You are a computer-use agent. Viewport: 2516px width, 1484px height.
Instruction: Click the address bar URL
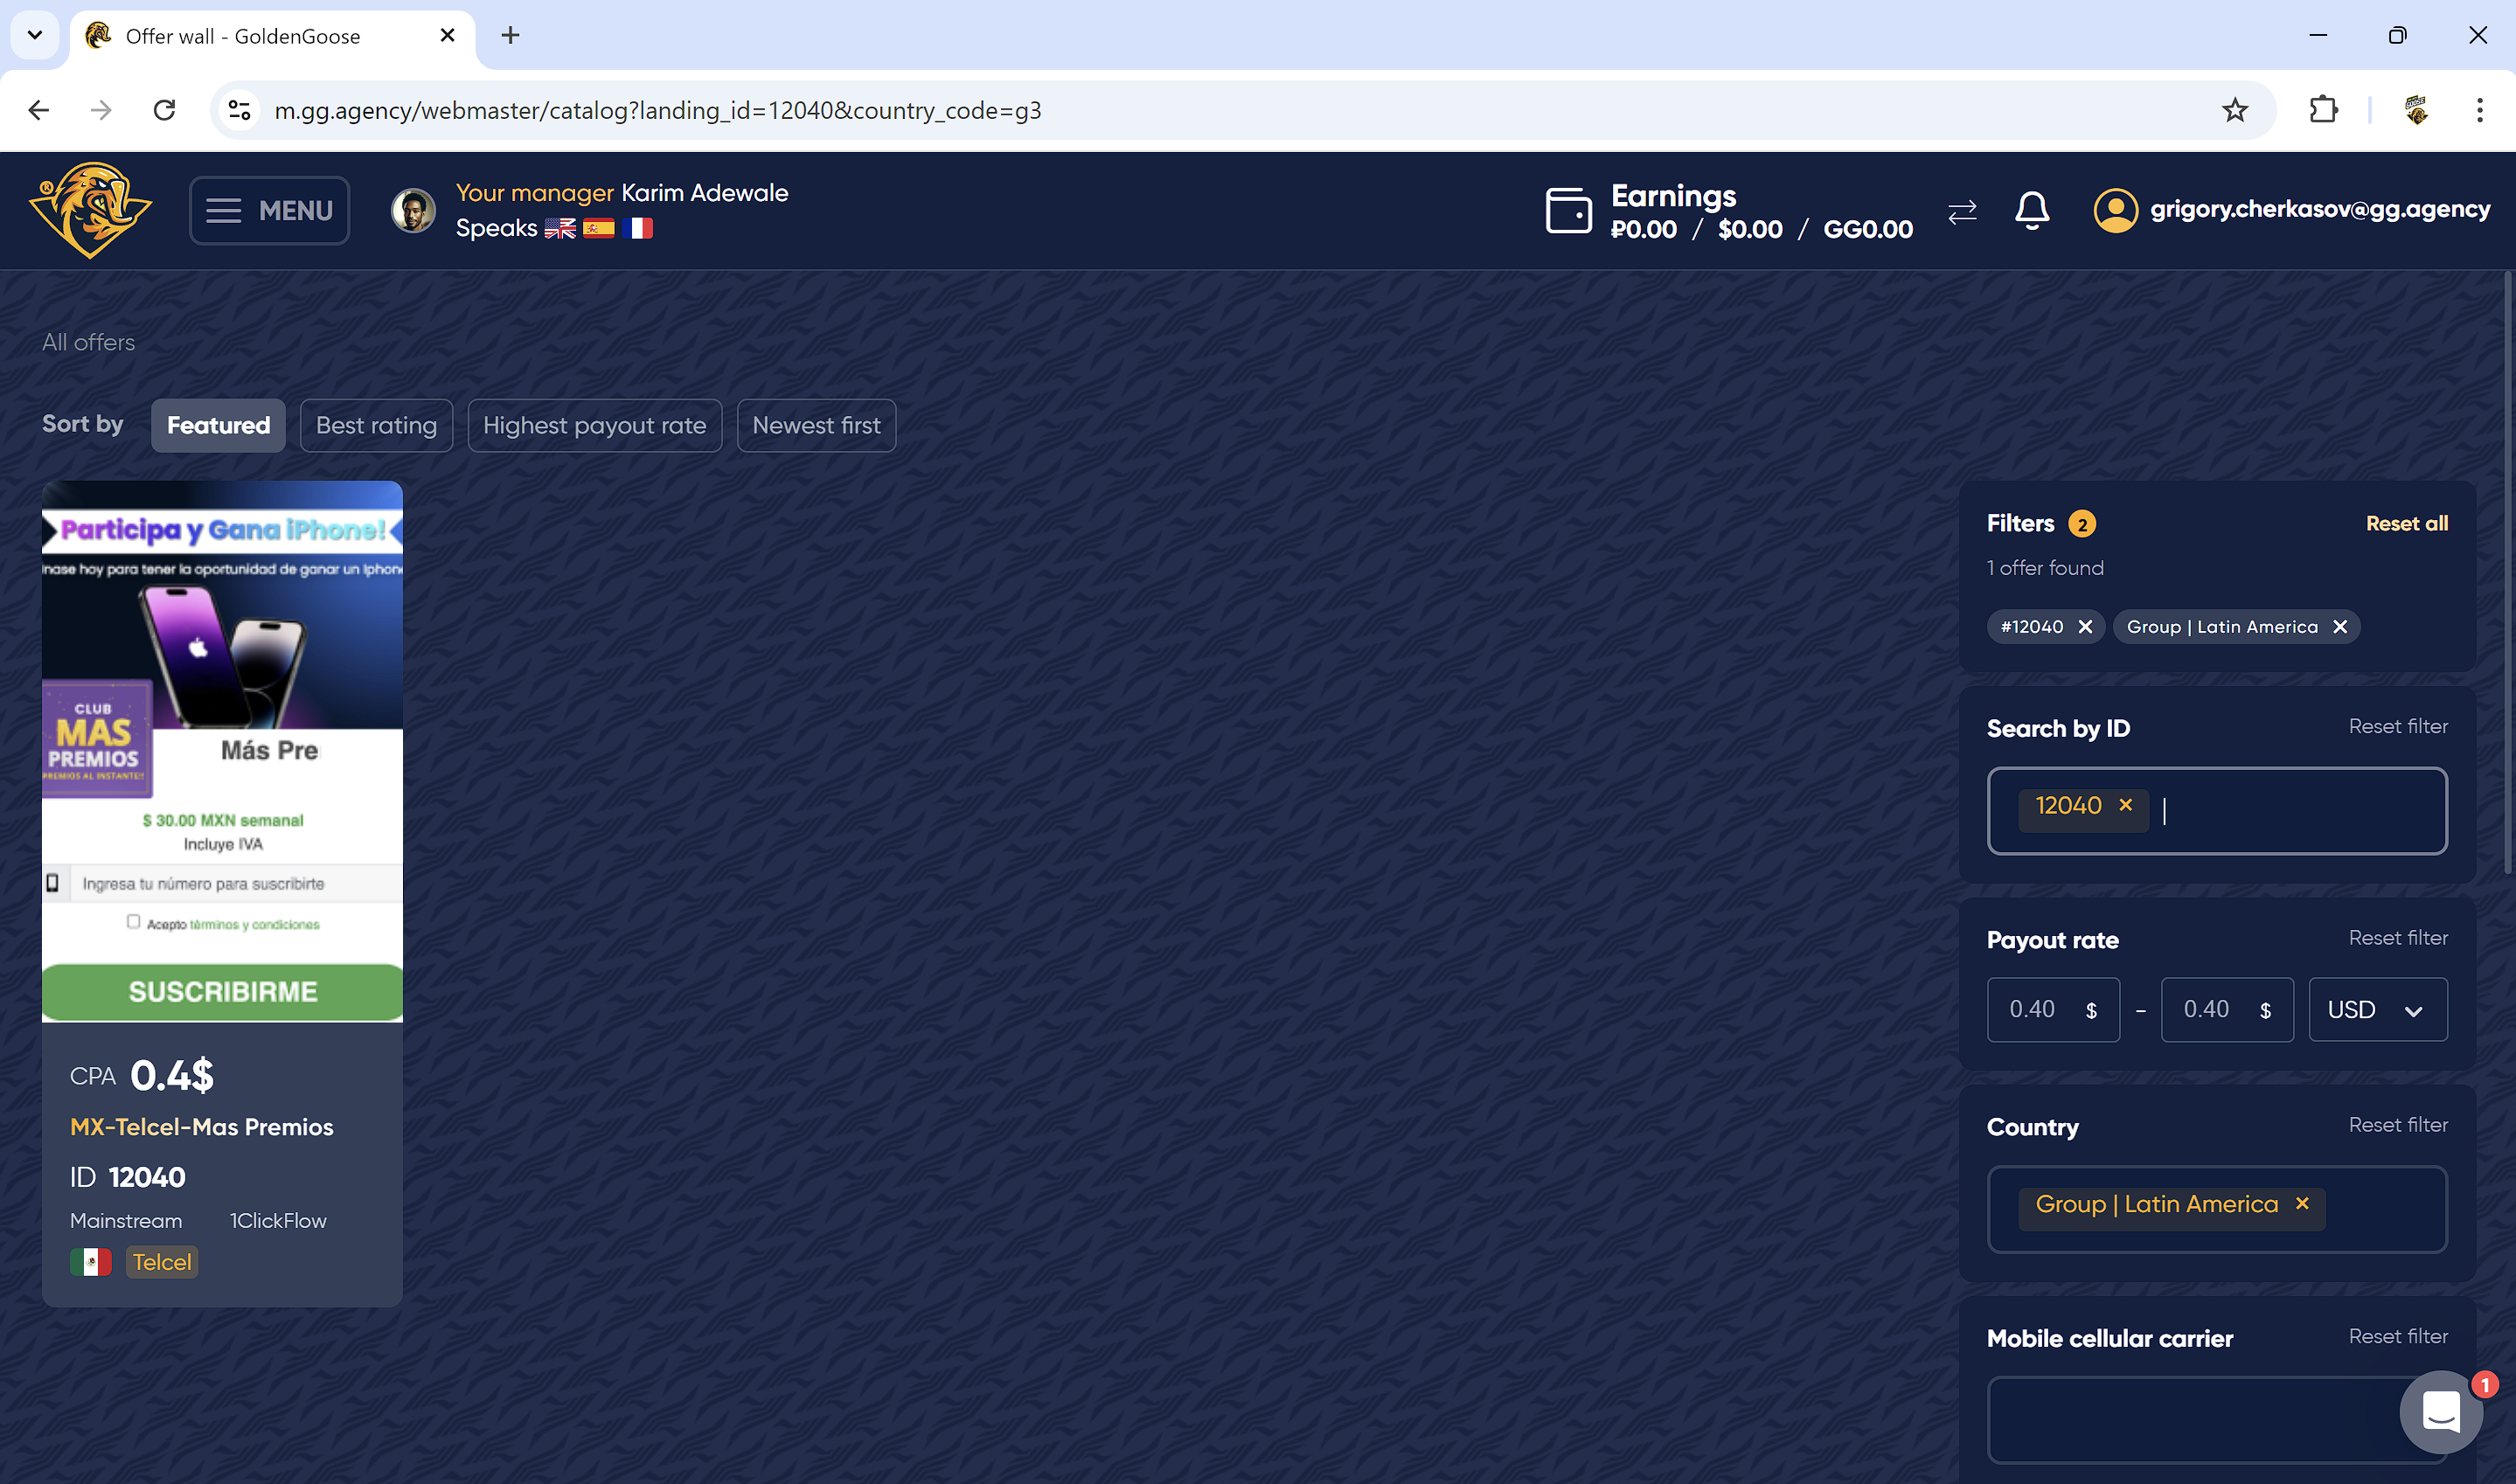(x=658, y=110)
